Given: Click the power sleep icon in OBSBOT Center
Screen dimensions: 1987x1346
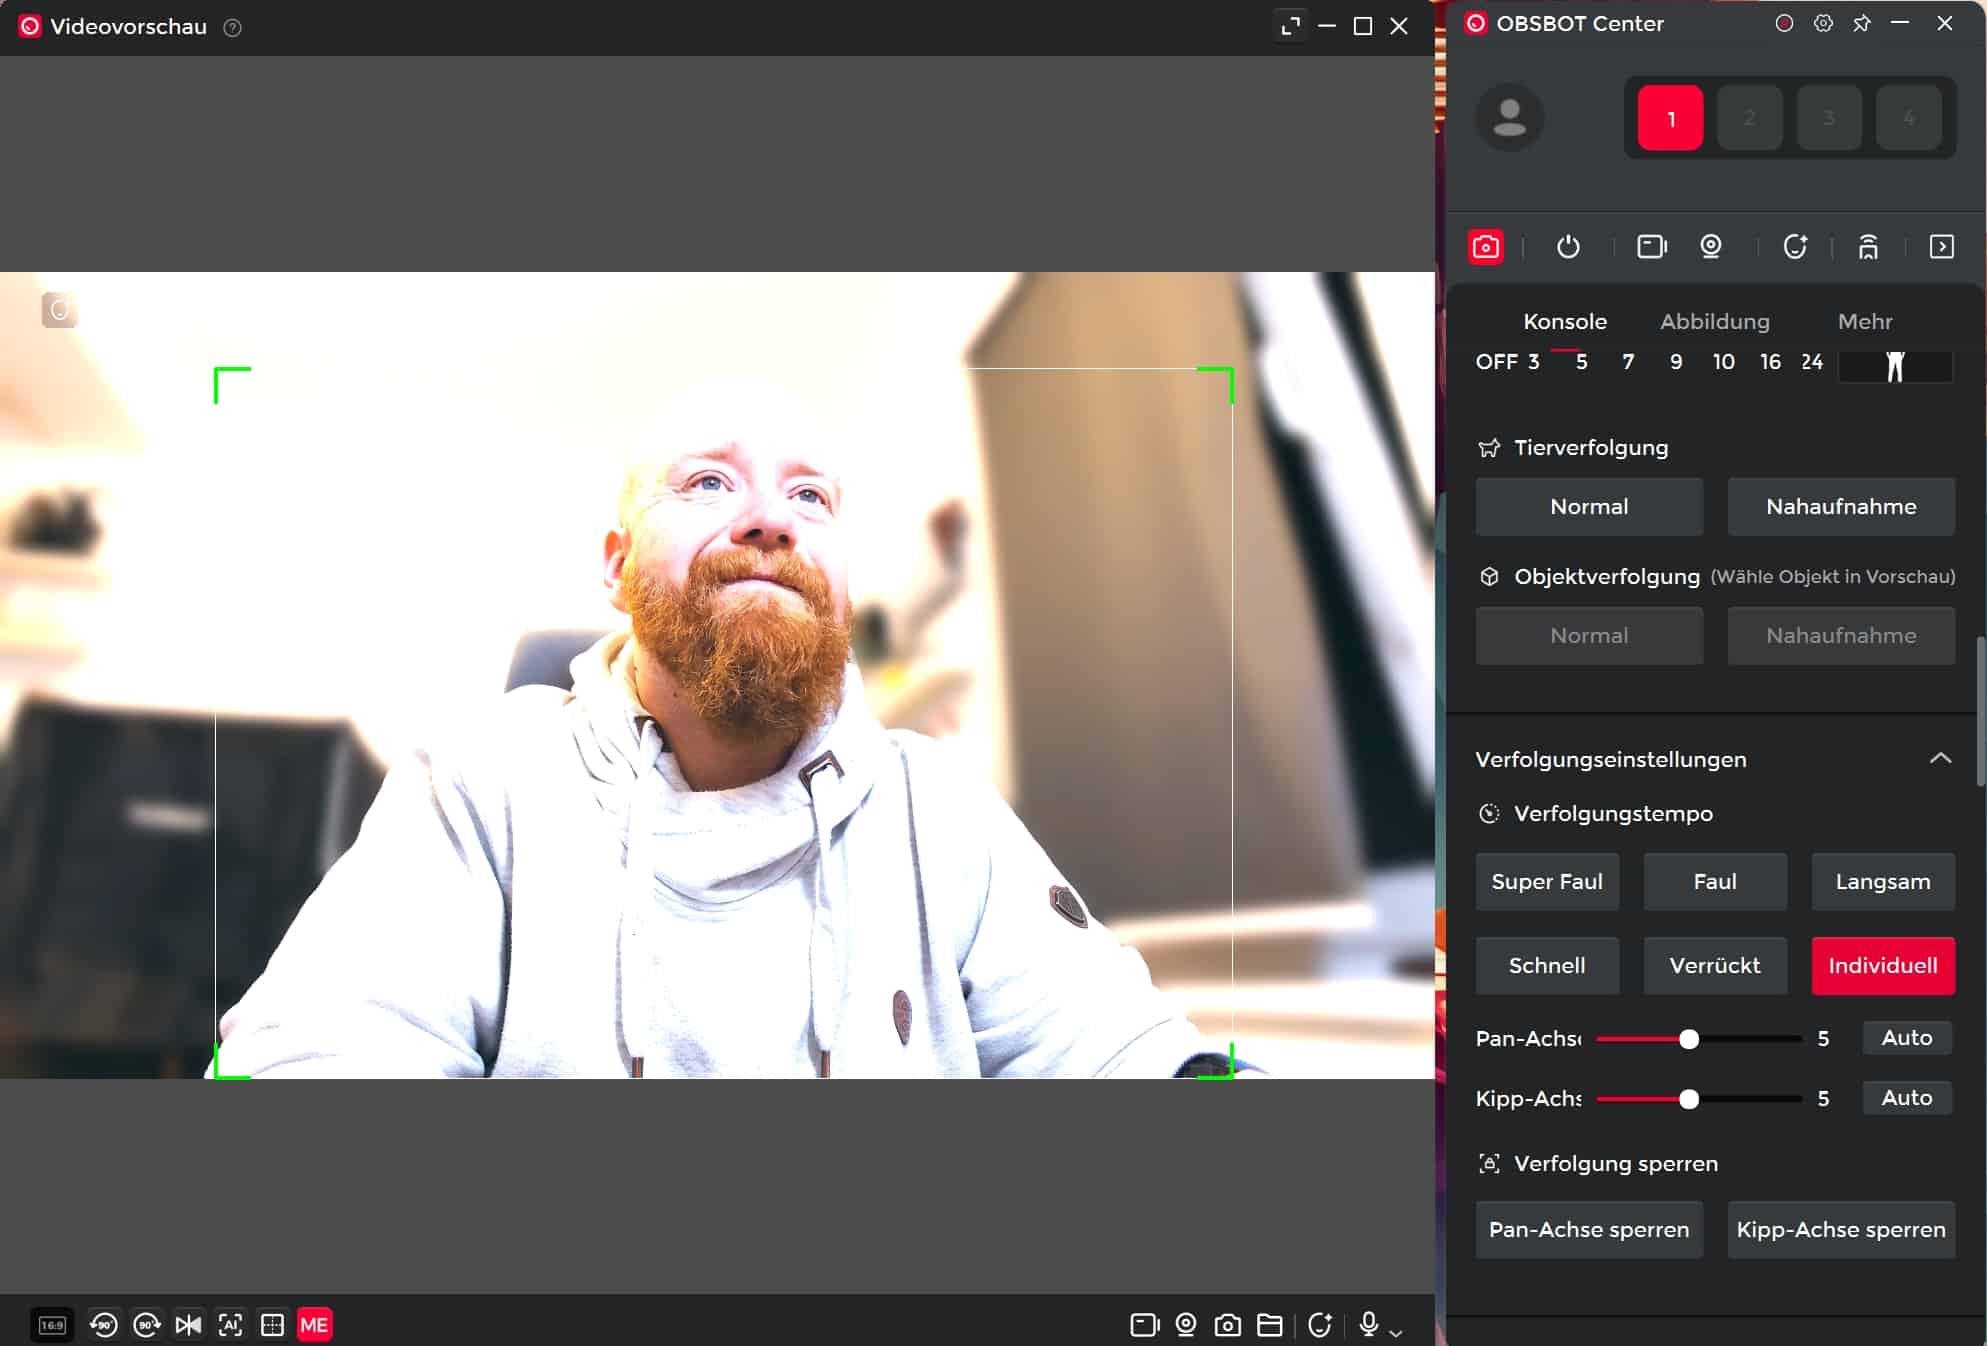Looking at the screenshot, I should [x=1568, y=247].
